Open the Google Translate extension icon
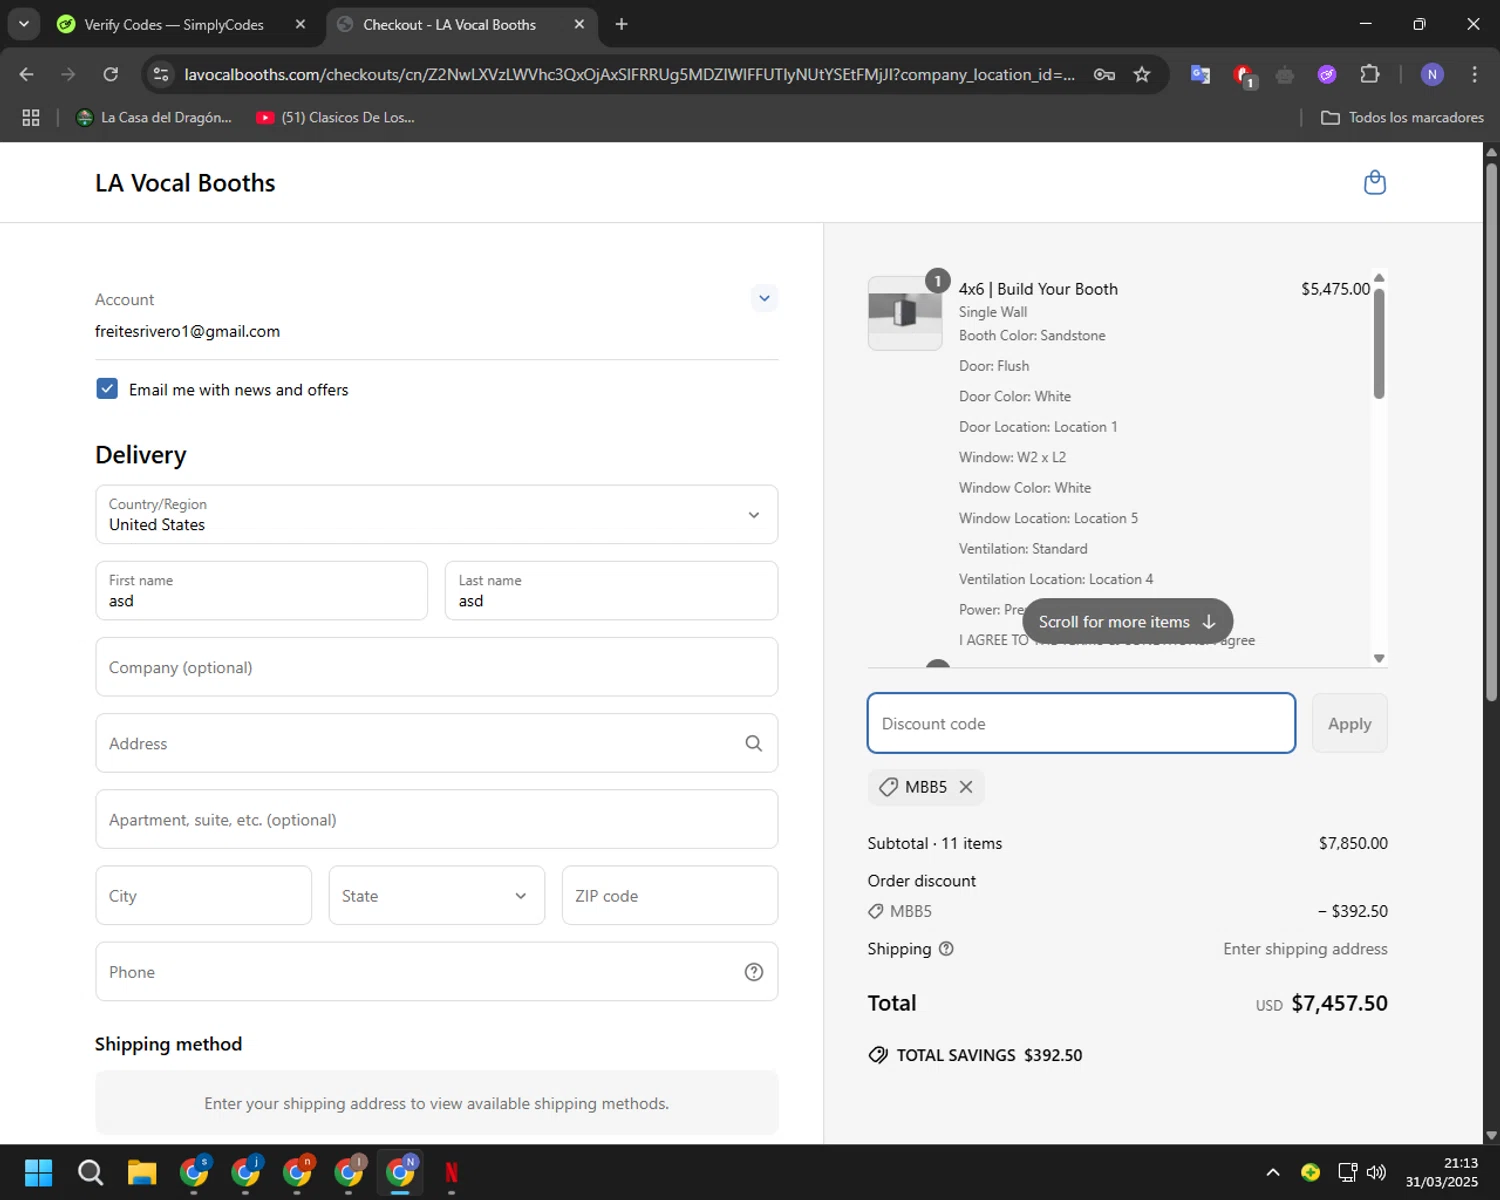This screenshot has height=1200, width=1500. (x=1200, y=74)
